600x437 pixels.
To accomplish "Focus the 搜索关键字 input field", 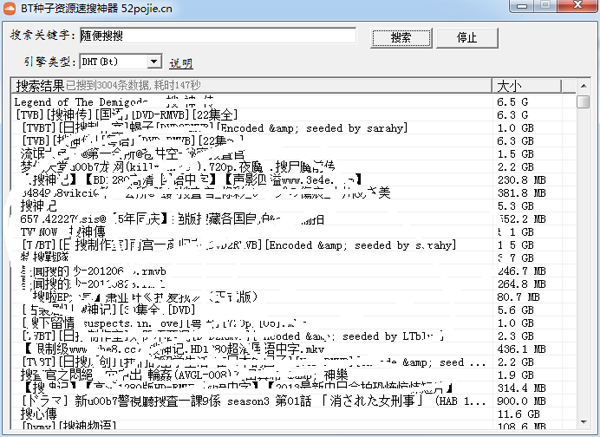I will [218, 36].
